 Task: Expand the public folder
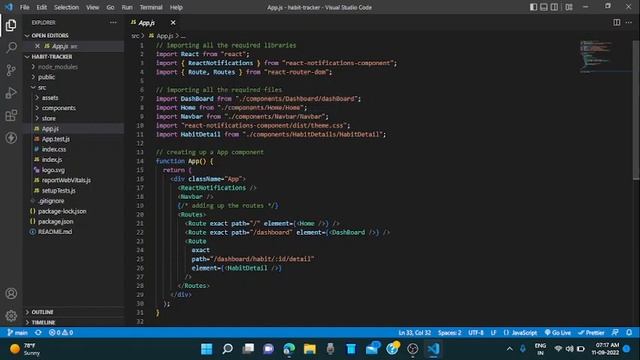[73, 77]
